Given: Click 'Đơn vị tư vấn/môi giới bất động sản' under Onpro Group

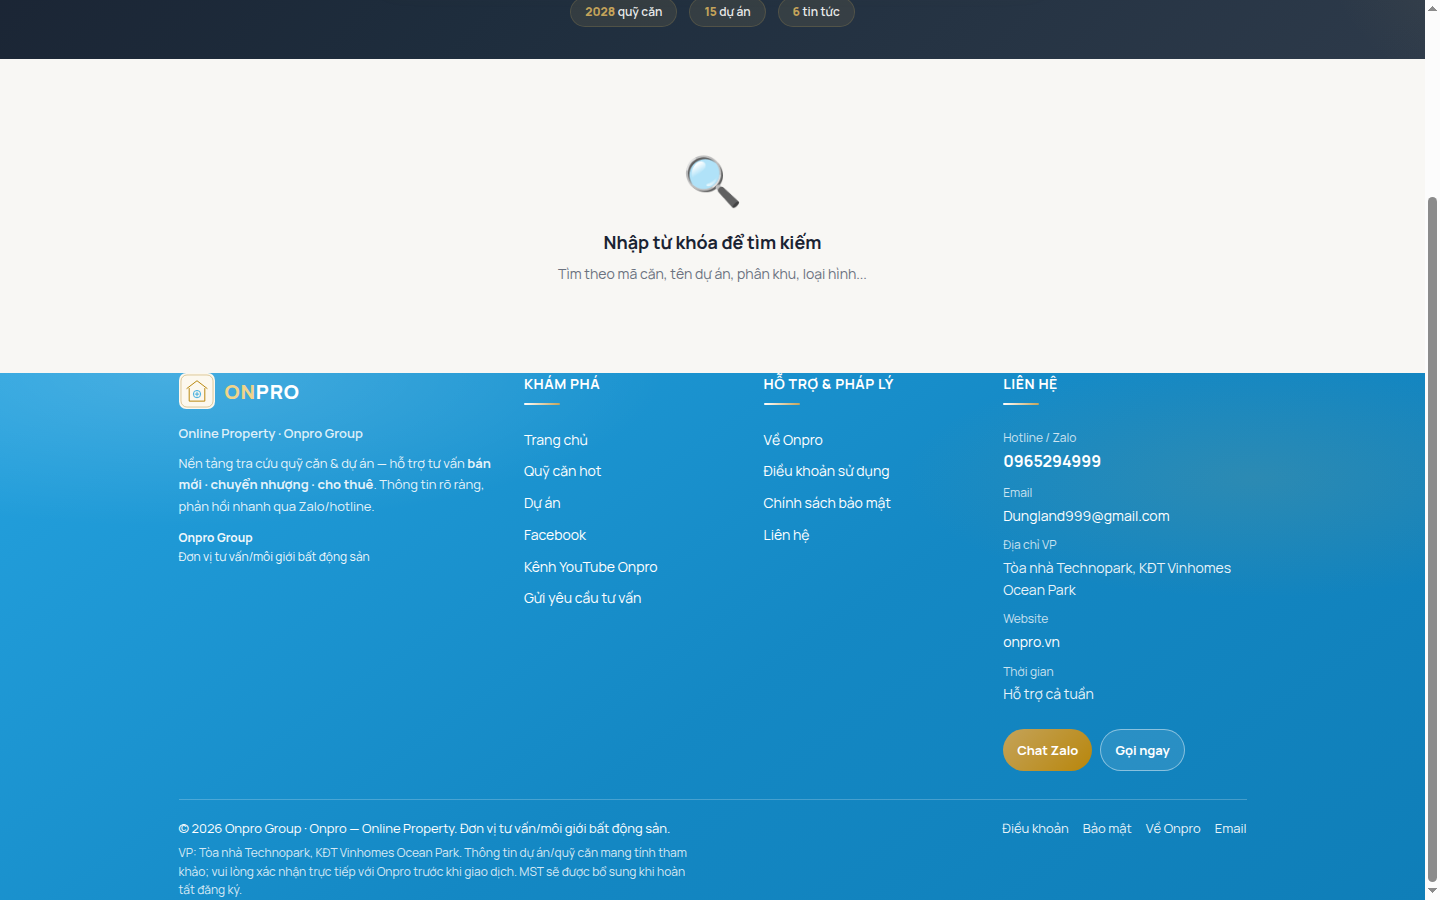Looking at the screenshot, I should point(274,557).
